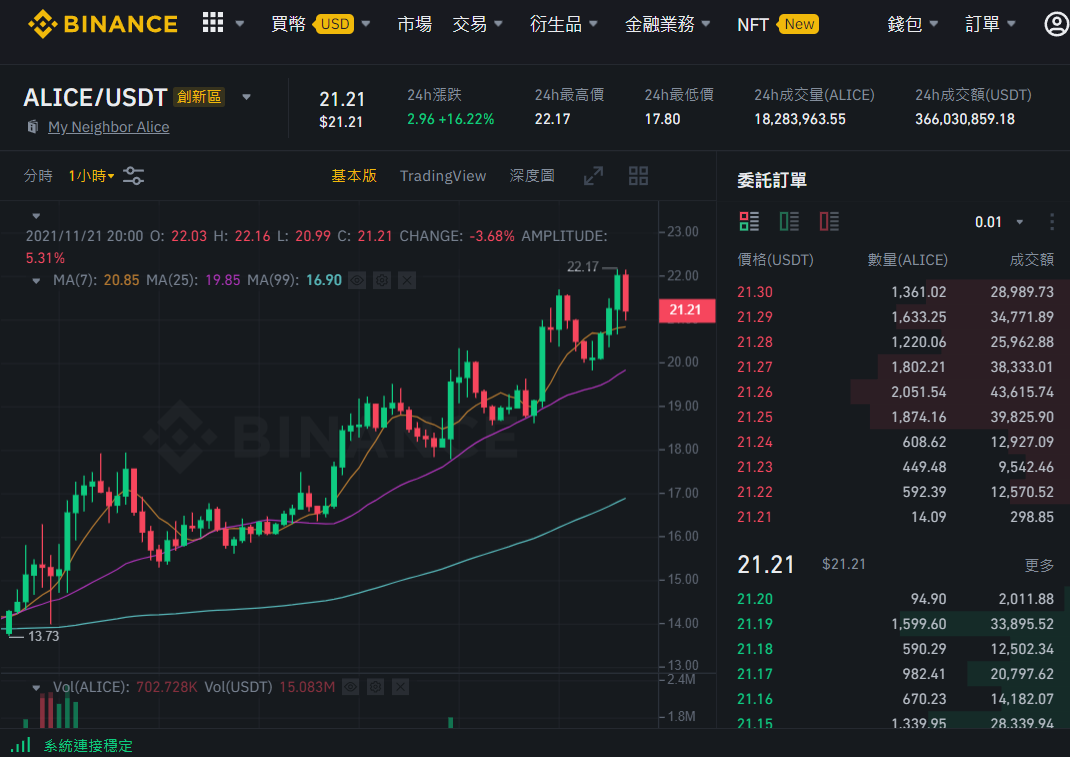Expand chart to fullscreen
This screenshot has width=1070, height=757.
click(x=593, y=175)
